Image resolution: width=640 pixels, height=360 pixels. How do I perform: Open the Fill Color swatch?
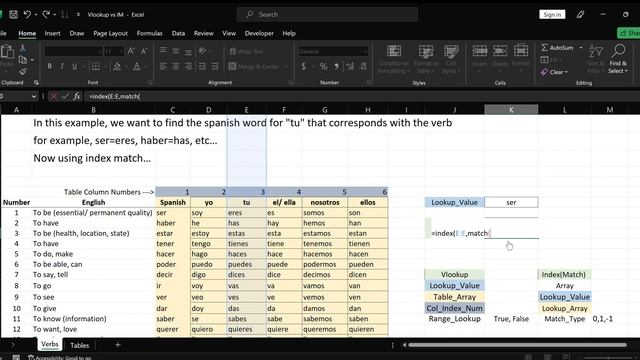(x=117, y=66)
